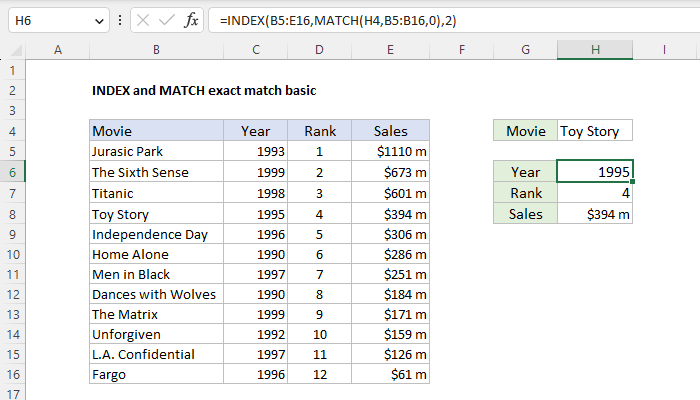Select lookup value 'Toy Story' in H4
The image size is (700, 400).
(595, 131)
